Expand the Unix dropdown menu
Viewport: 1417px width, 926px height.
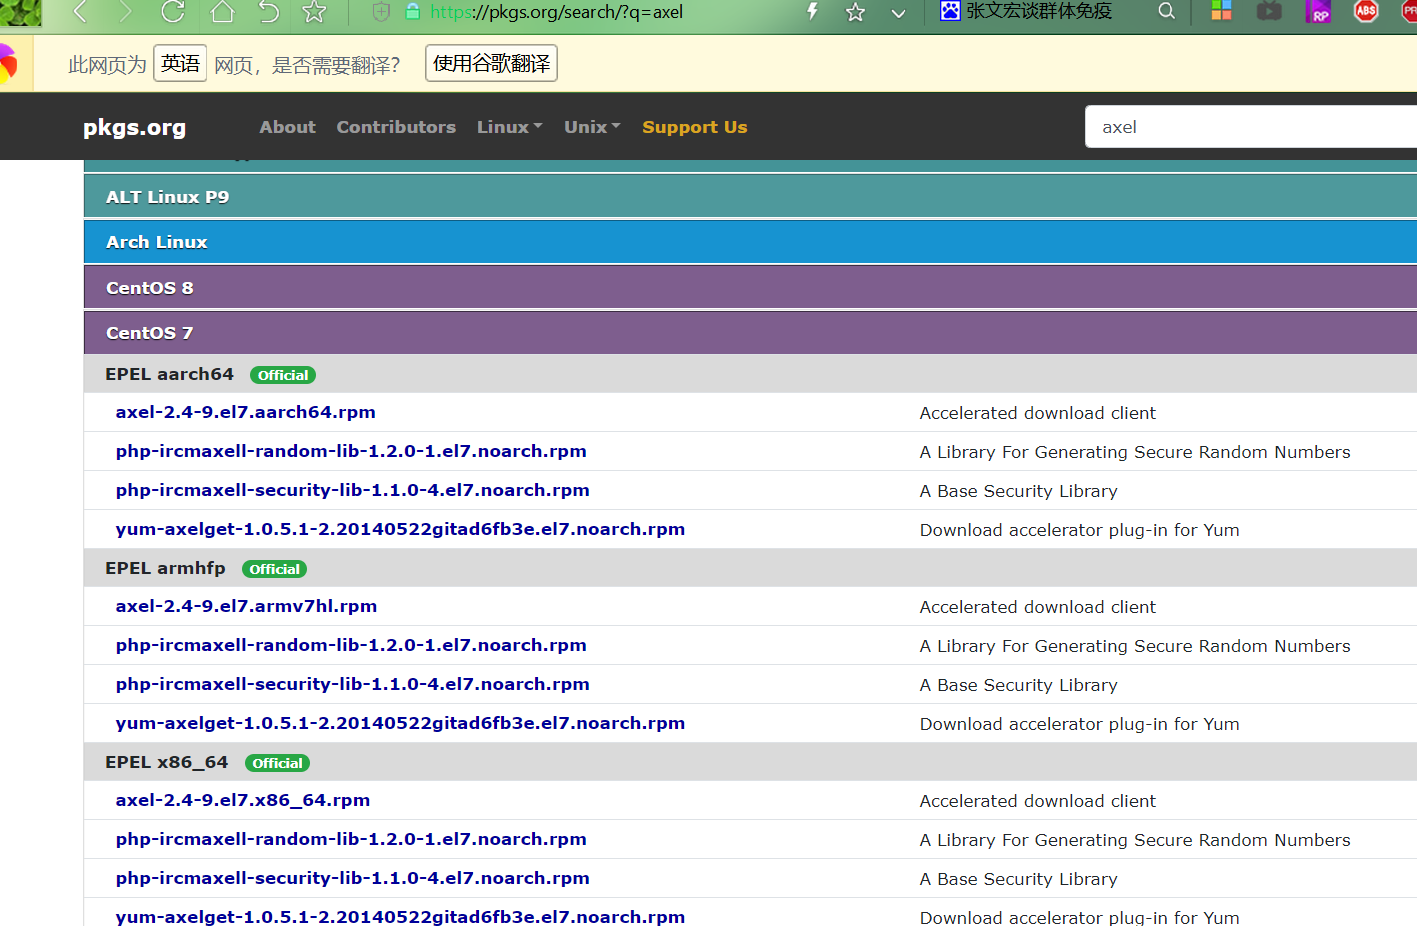592,127
